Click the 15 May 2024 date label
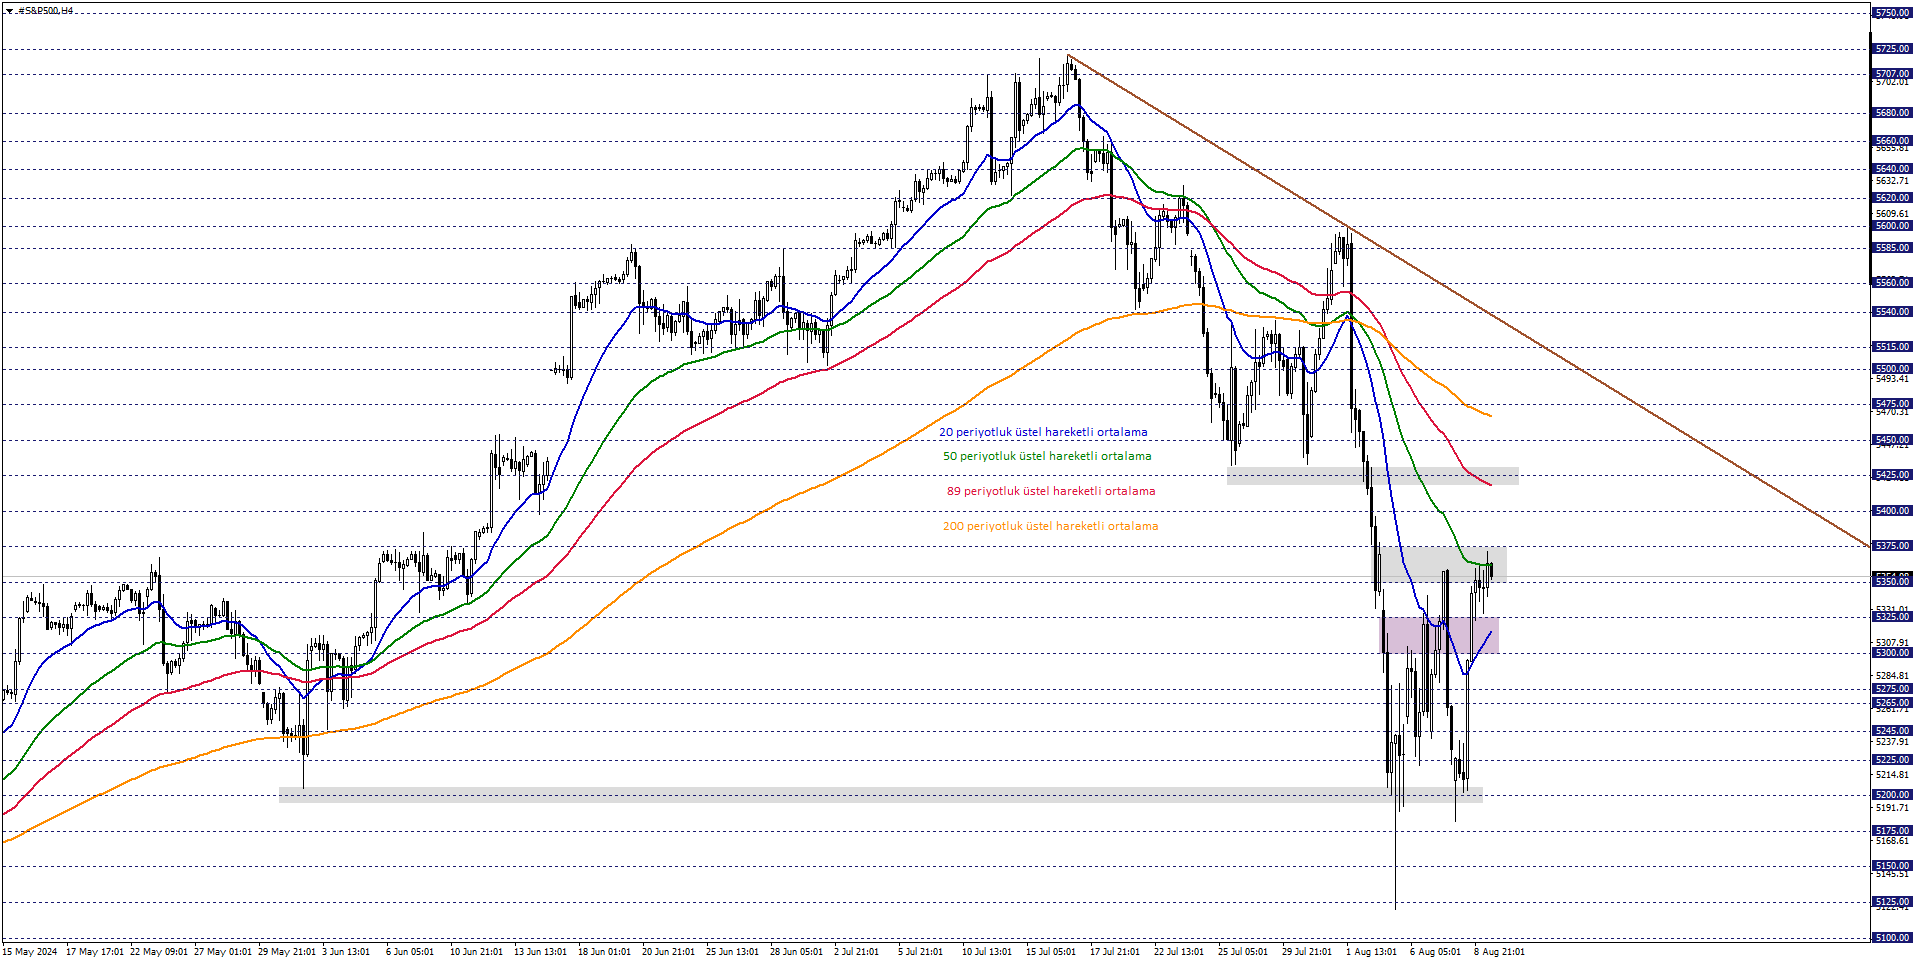This screenshot has height=963, width=1916. click(30, 952)
